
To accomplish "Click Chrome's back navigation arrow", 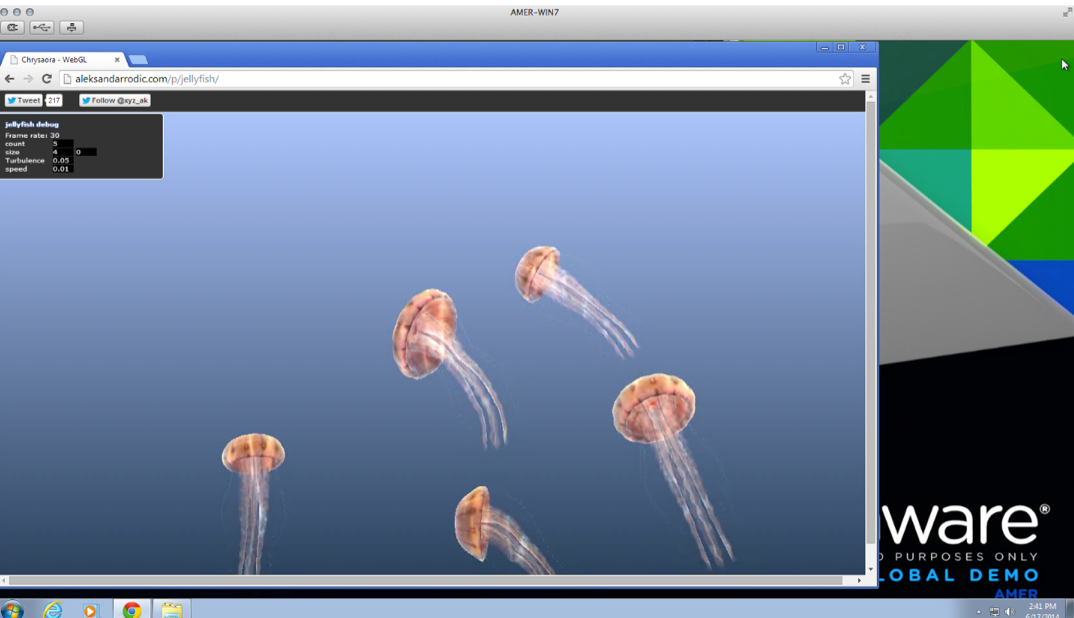I will tap(11, 78).
